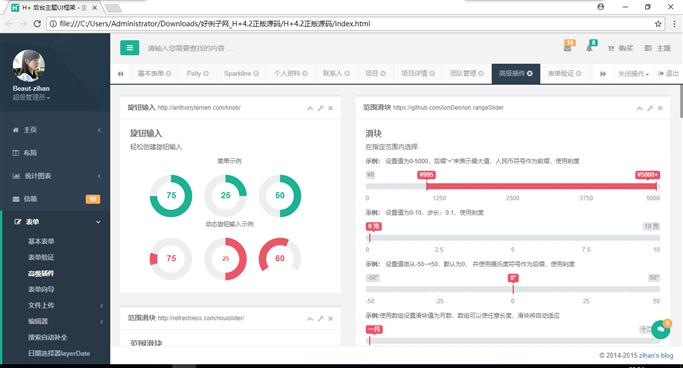The height and width of the screenshot is (368, 683).
Task: Open wrench settings on nouislider panel
Action: pyautogui.click(x=320, y=319)
